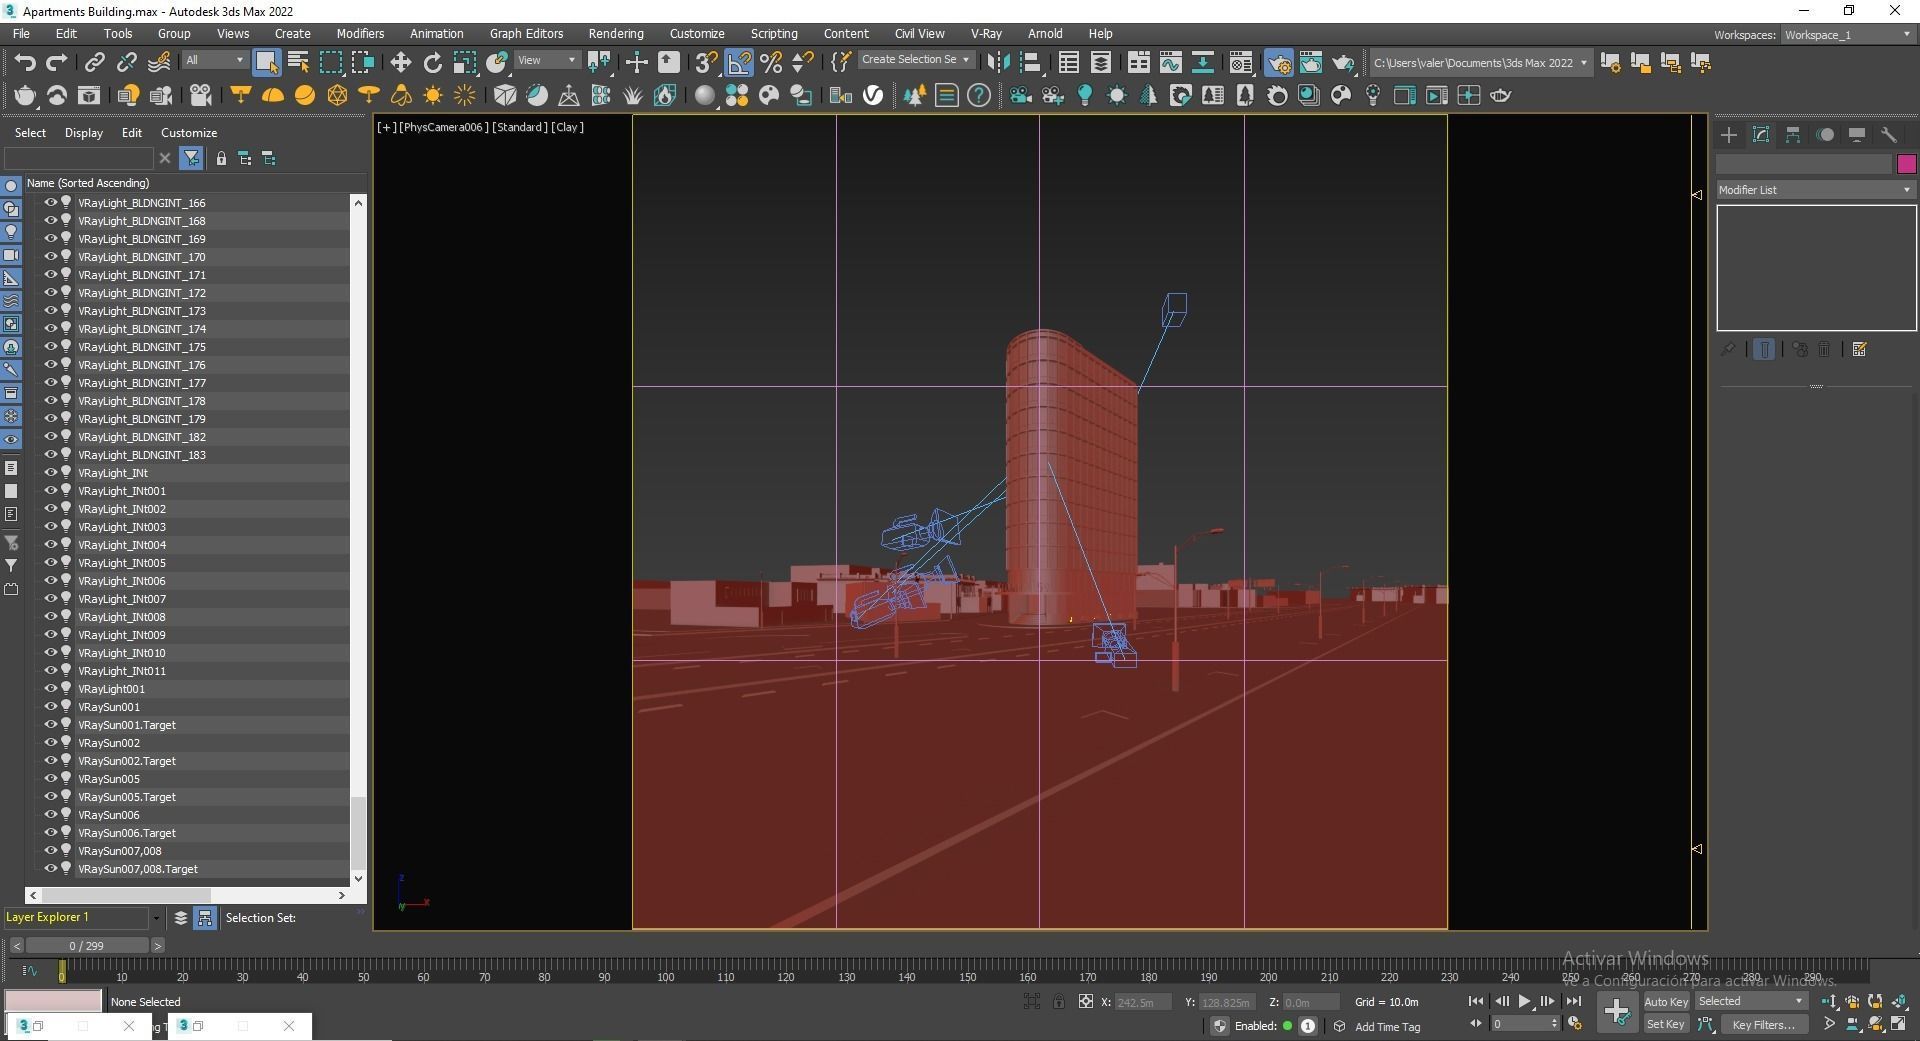Open the [Clay] viewport shading menu
This screenshot has height=1041, width=1920.
[x=567, y=127]
